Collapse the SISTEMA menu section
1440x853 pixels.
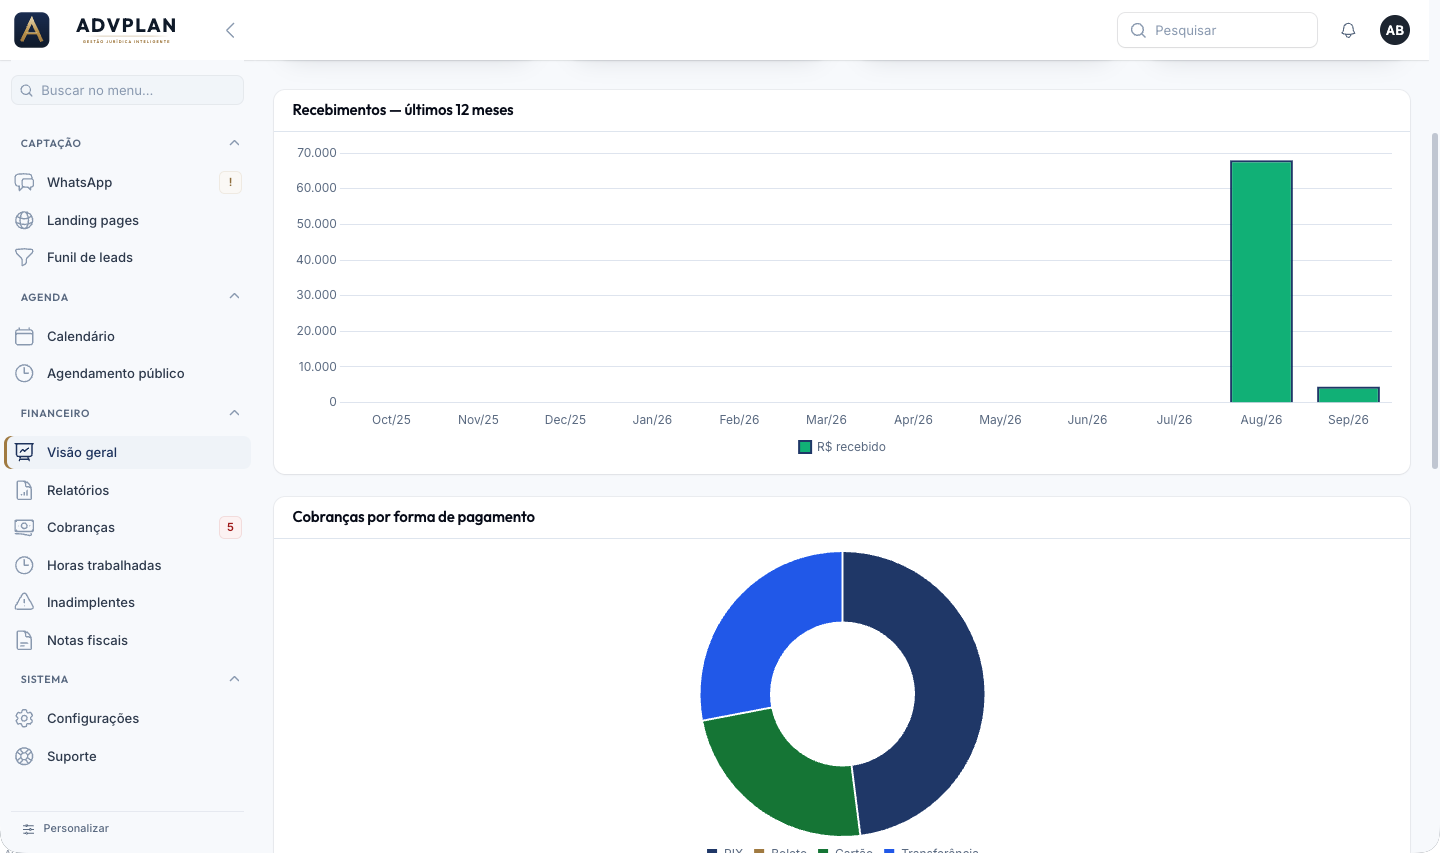(x=234, y=679)
